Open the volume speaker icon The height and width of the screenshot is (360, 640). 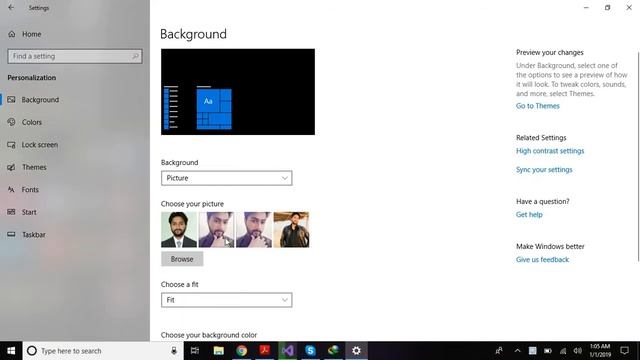coord(578,351)
